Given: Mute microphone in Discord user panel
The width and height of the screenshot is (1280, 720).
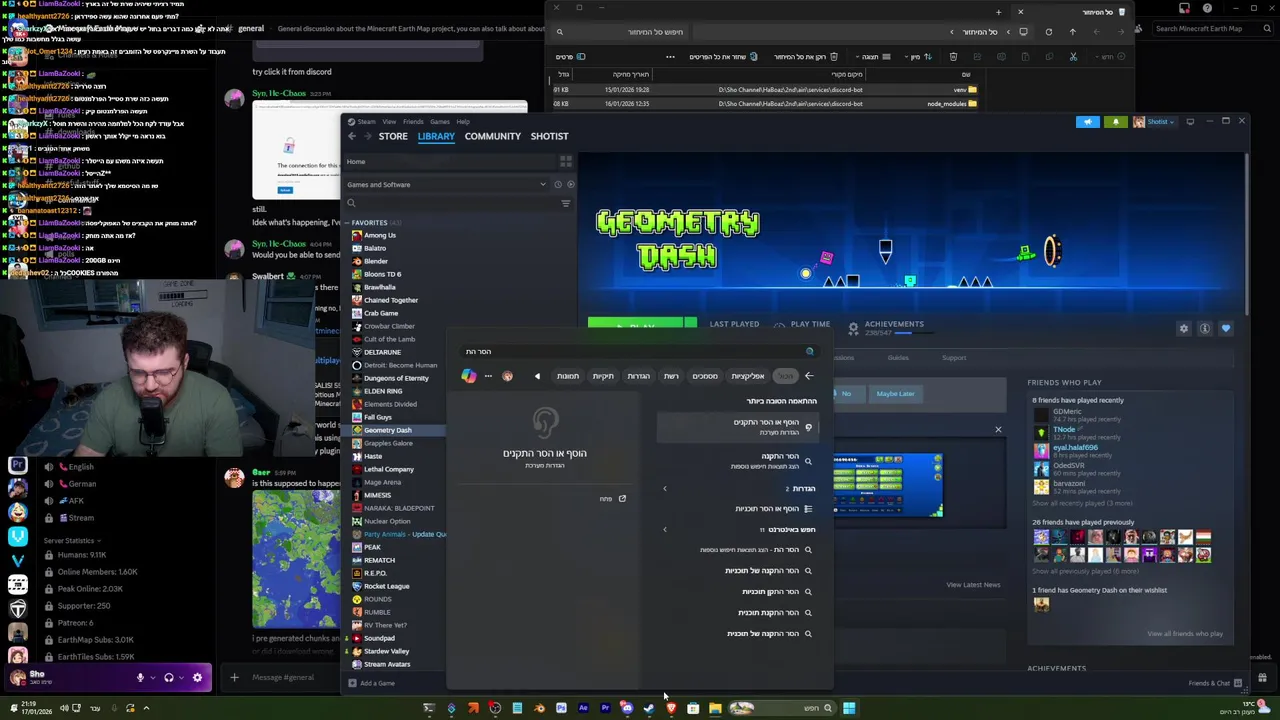Looking at the screenshot, I should 140,677.
